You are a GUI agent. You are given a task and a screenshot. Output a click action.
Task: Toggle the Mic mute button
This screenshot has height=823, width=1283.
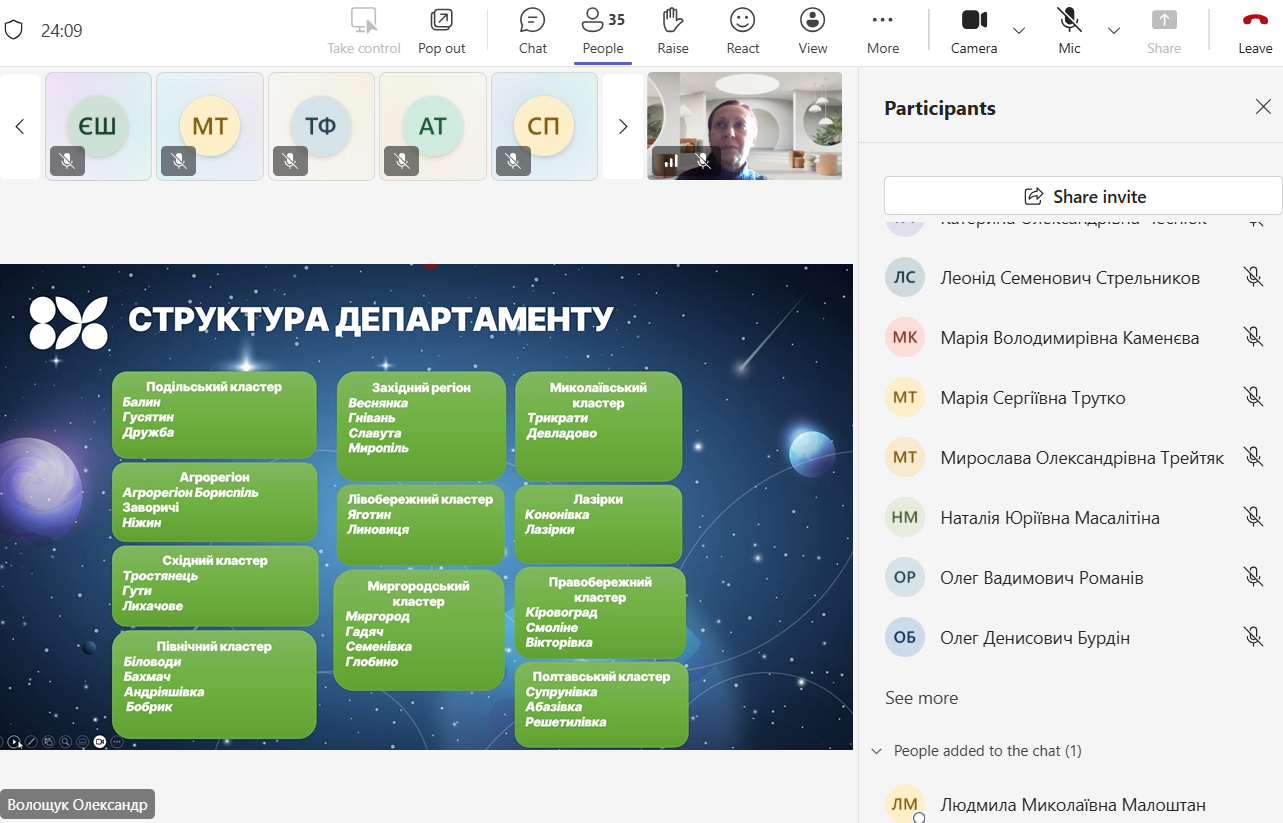(x=1069, y=31)
